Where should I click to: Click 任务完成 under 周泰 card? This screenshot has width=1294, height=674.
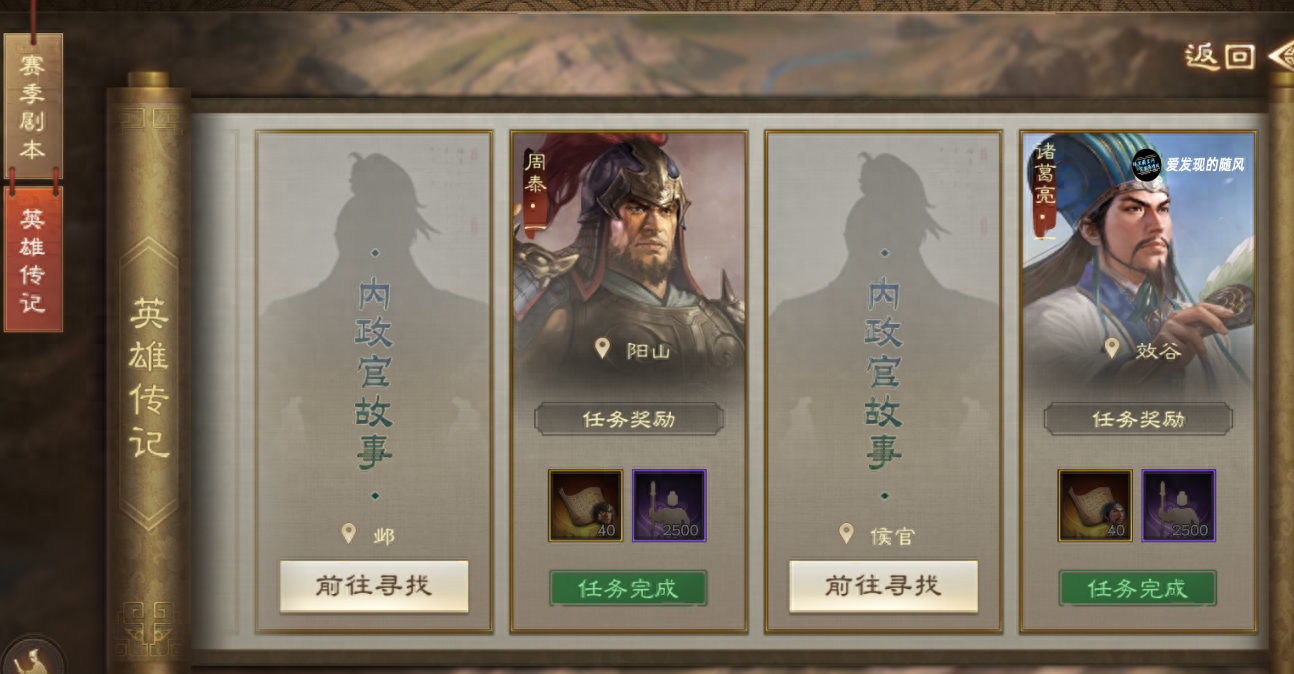tap(628, 588)
